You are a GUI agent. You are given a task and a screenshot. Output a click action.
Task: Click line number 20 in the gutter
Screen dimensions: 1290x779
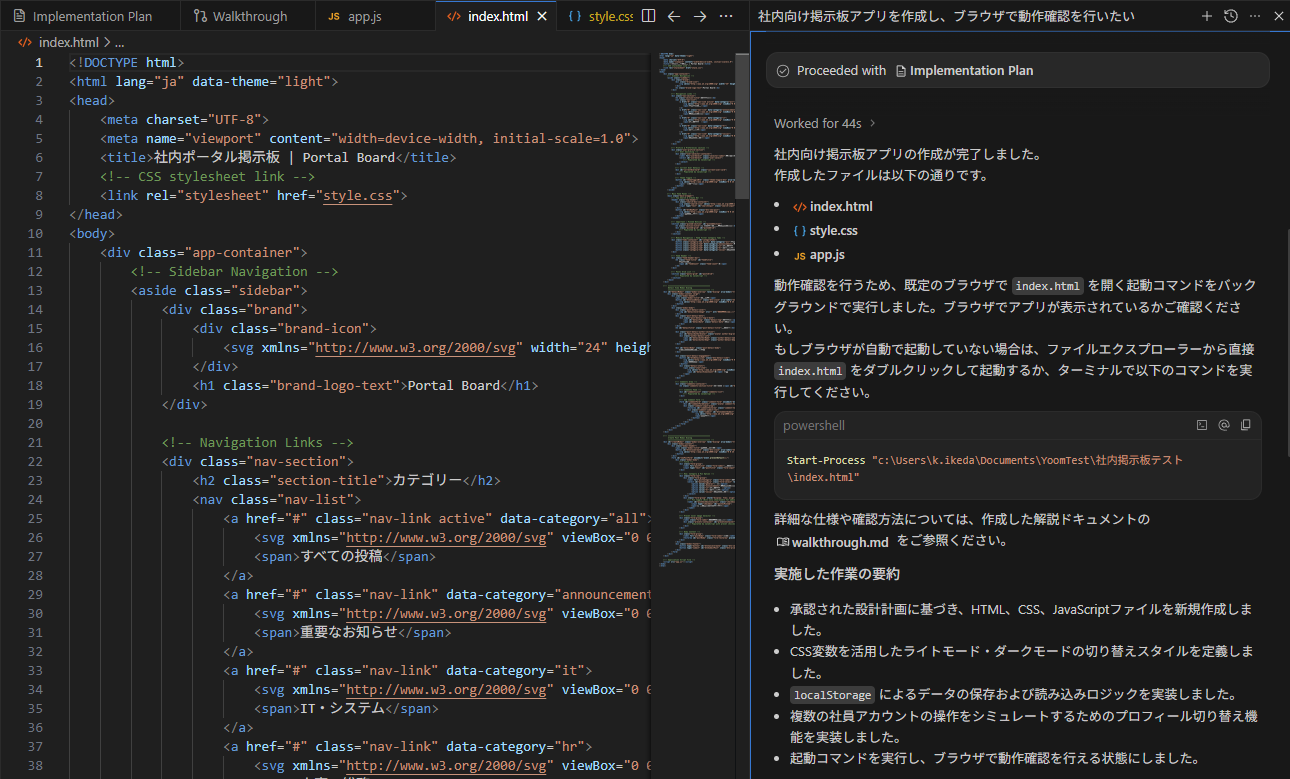[x=35, y=423]
